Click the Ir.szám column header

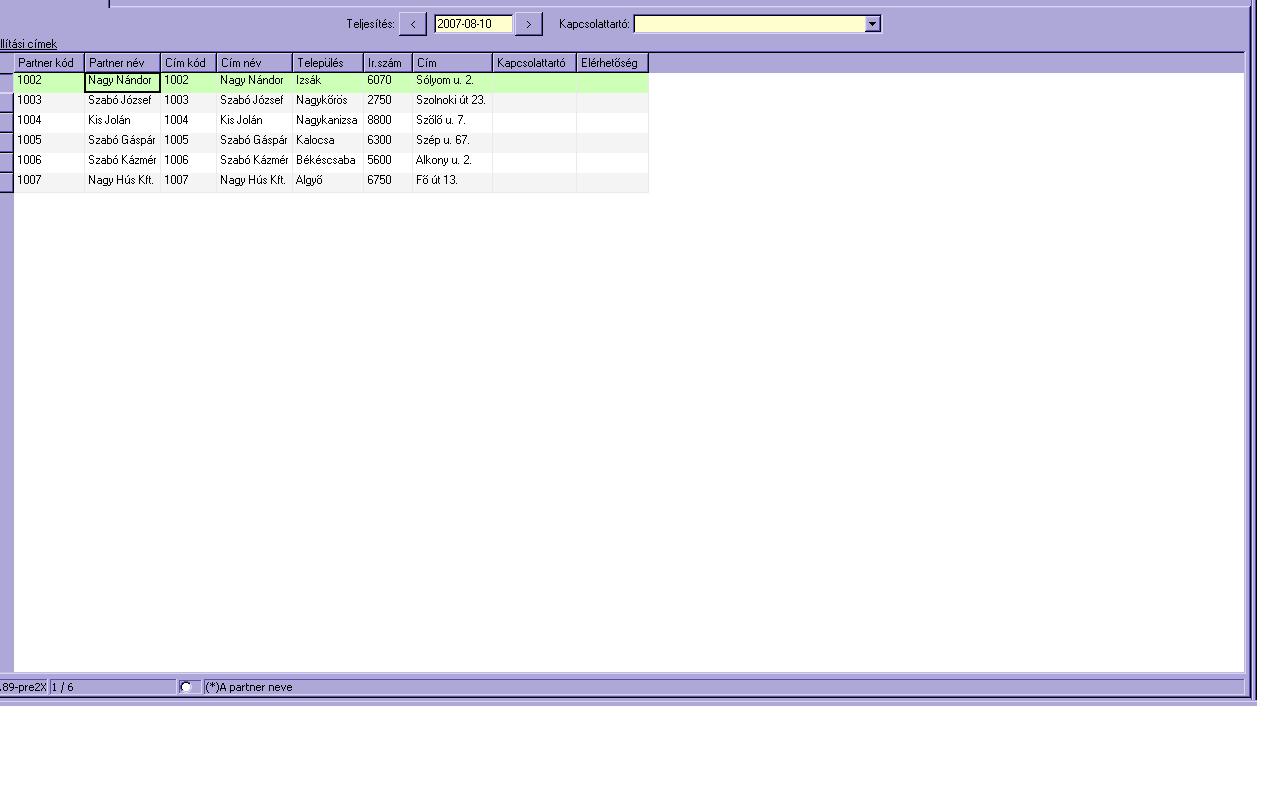coord(387,63)
